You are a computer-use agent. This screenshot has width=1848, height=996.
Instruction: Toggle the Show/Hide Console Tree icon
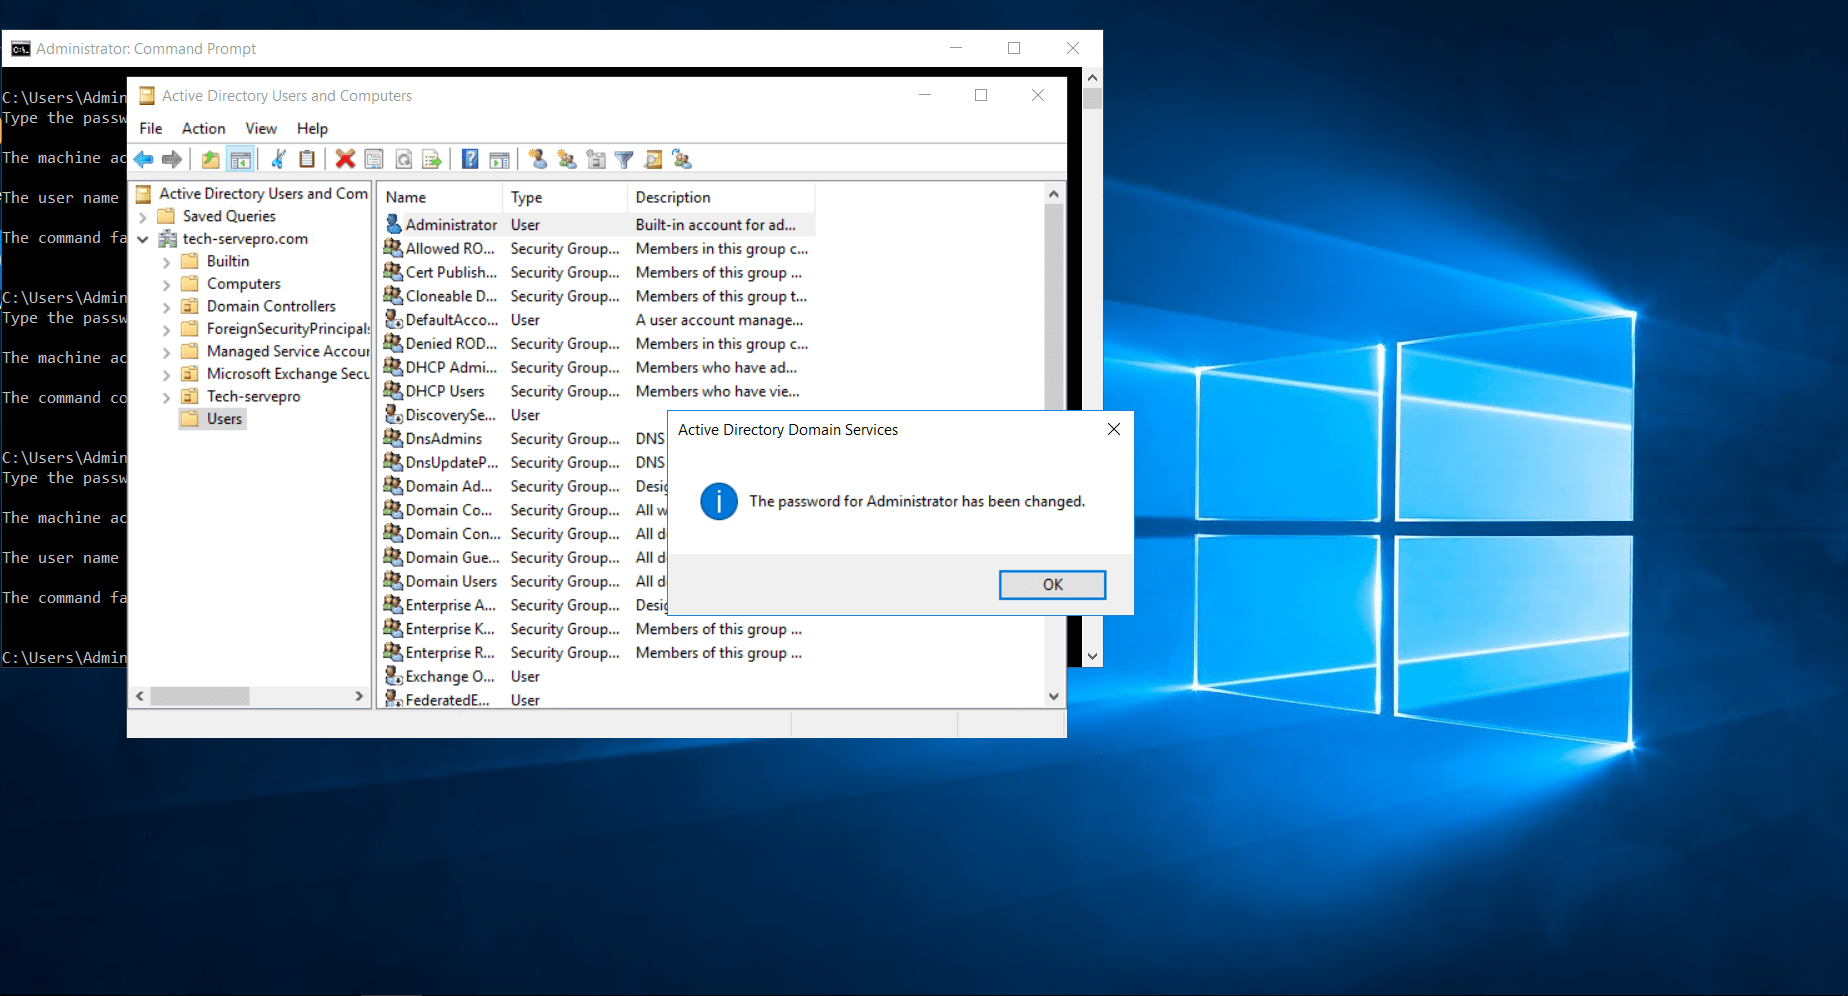click(x=240, y=159)
